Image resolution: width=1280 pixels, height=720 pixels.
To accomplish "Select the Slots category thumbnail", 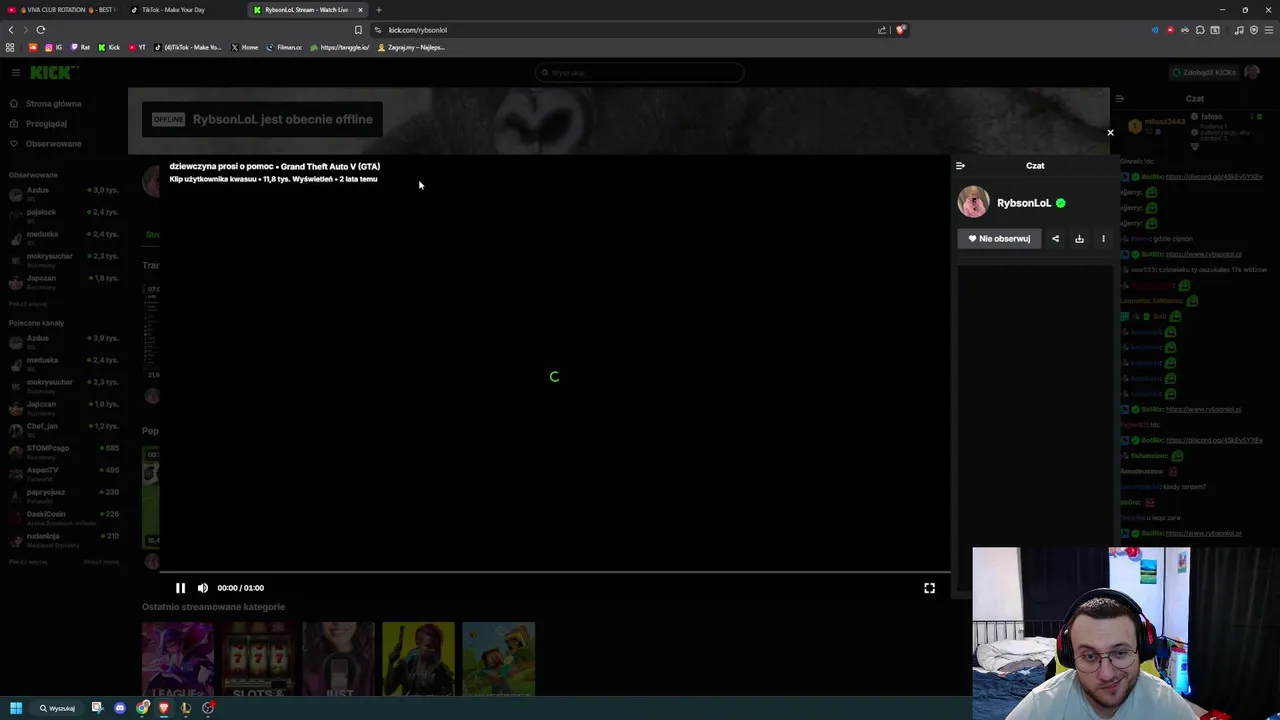I will (x=258, y=659).
